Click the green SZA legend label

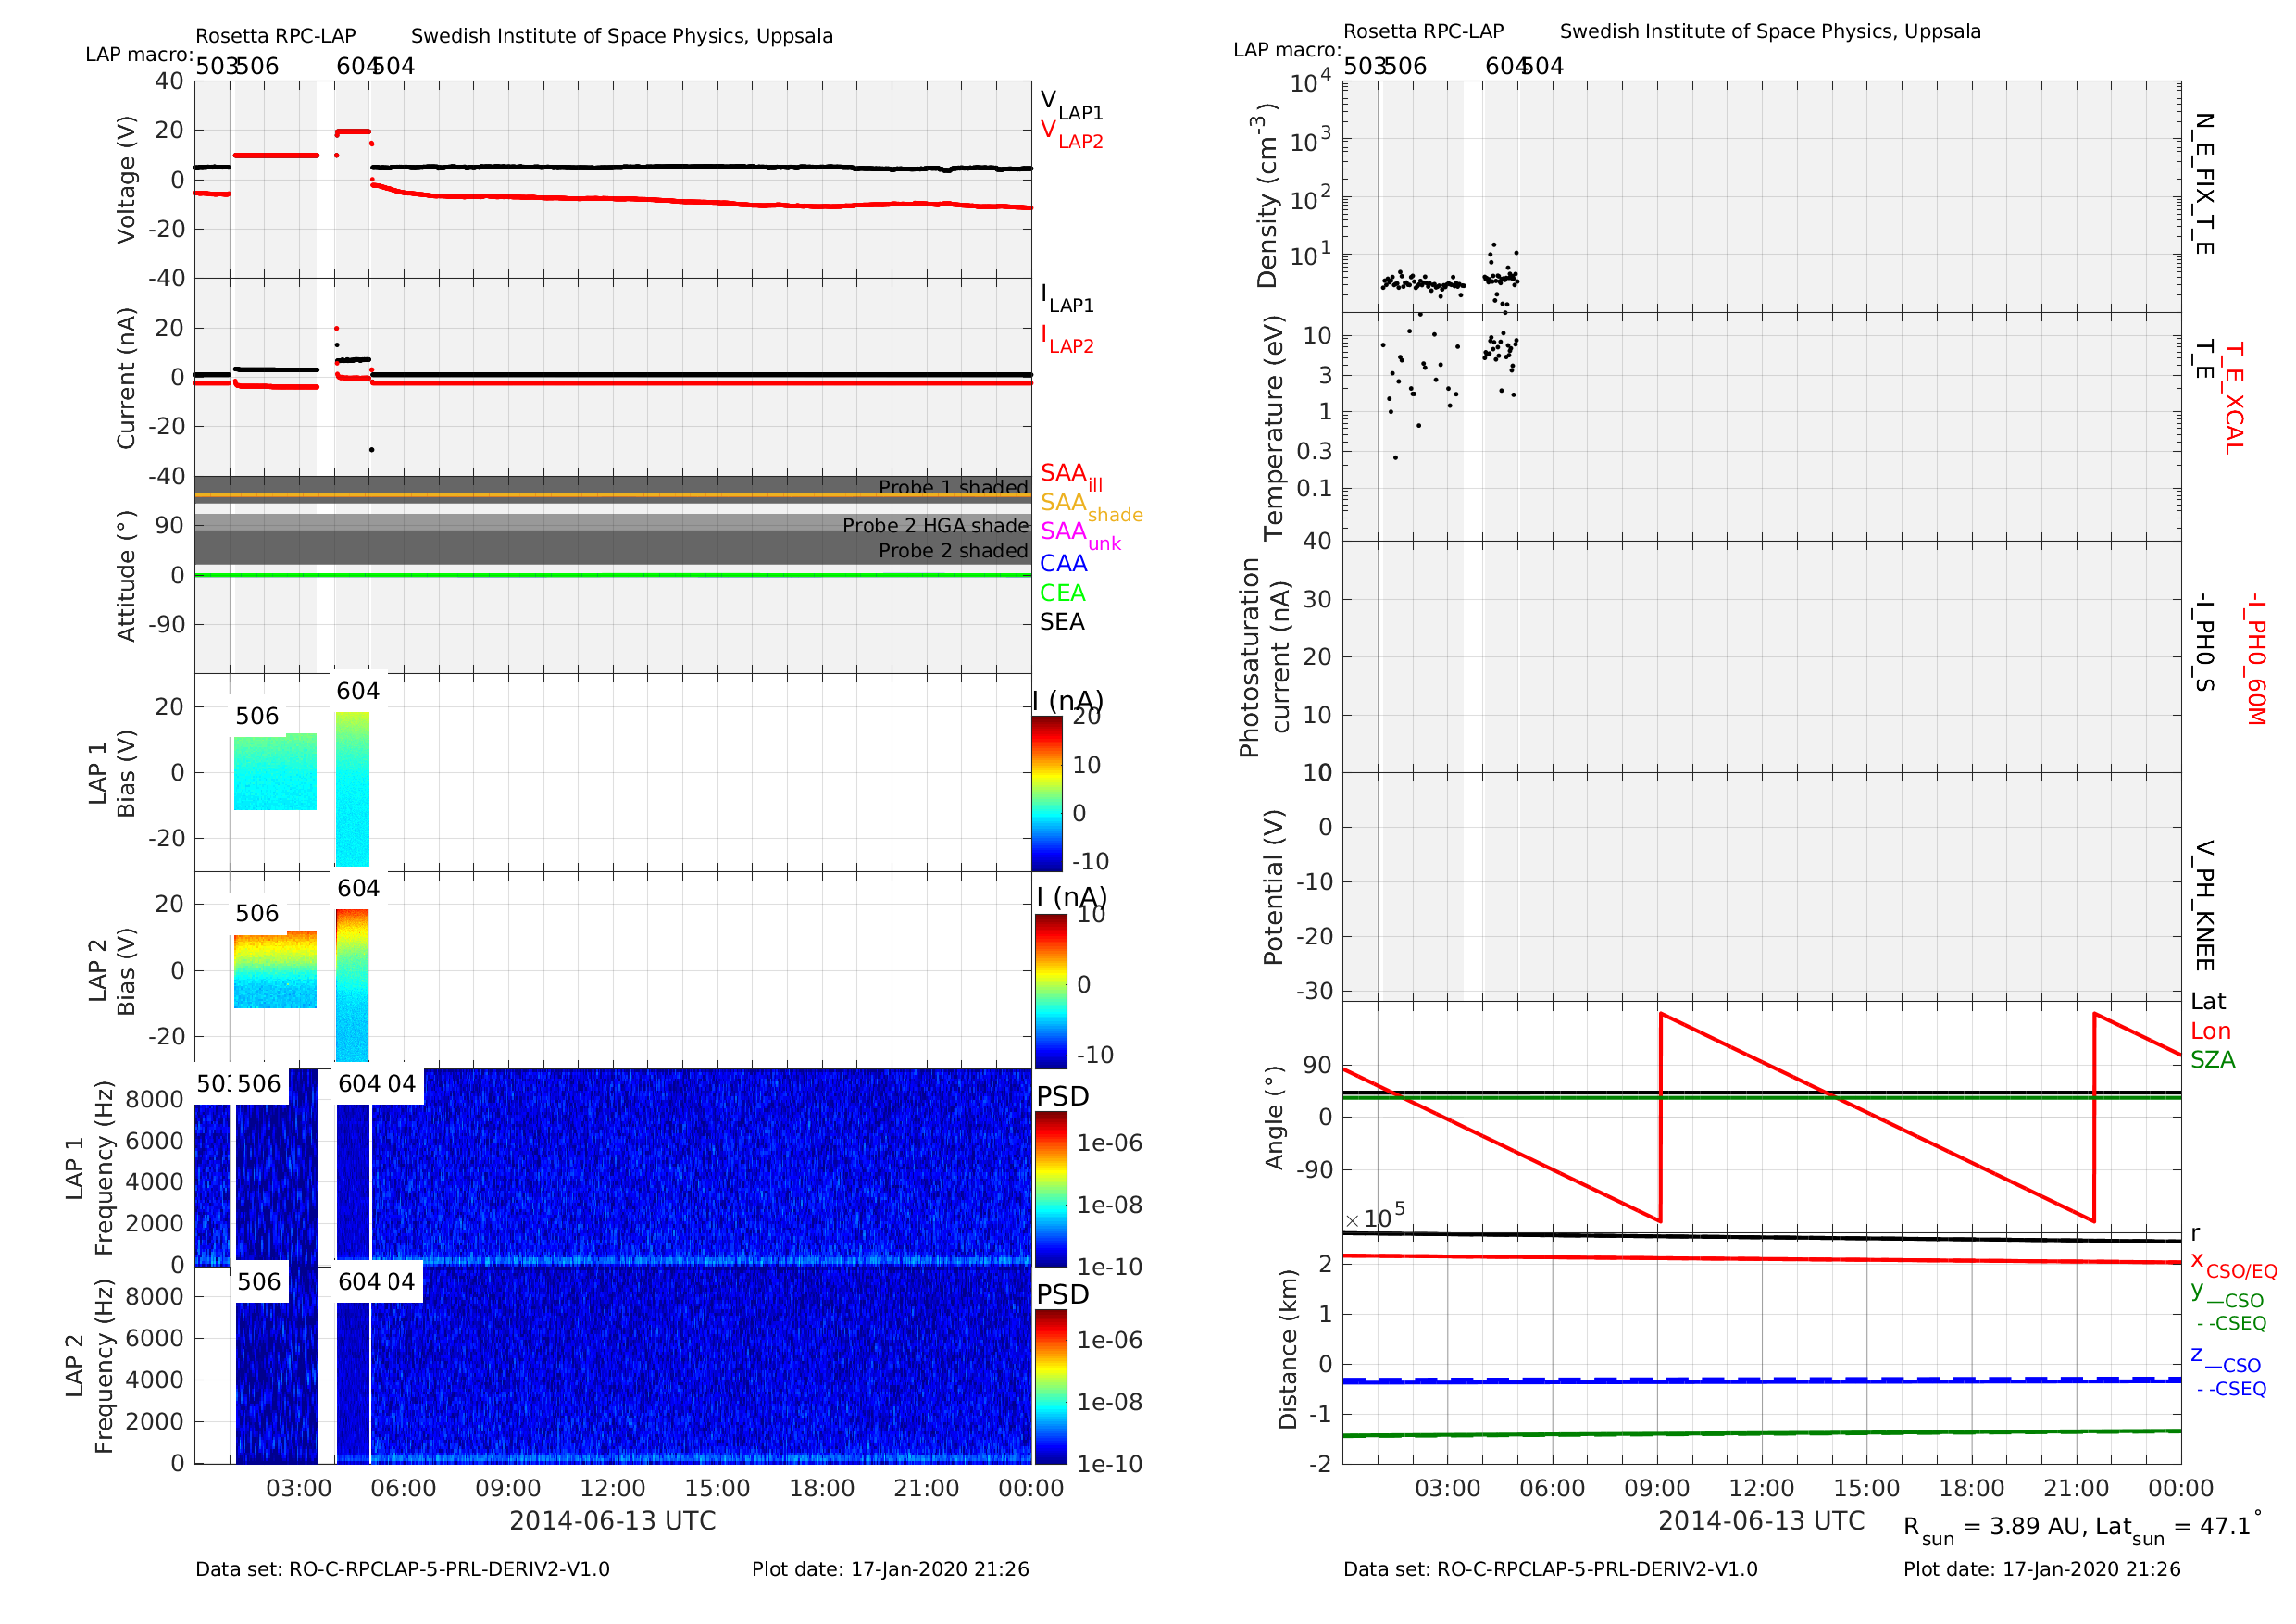point(2213,1060)
